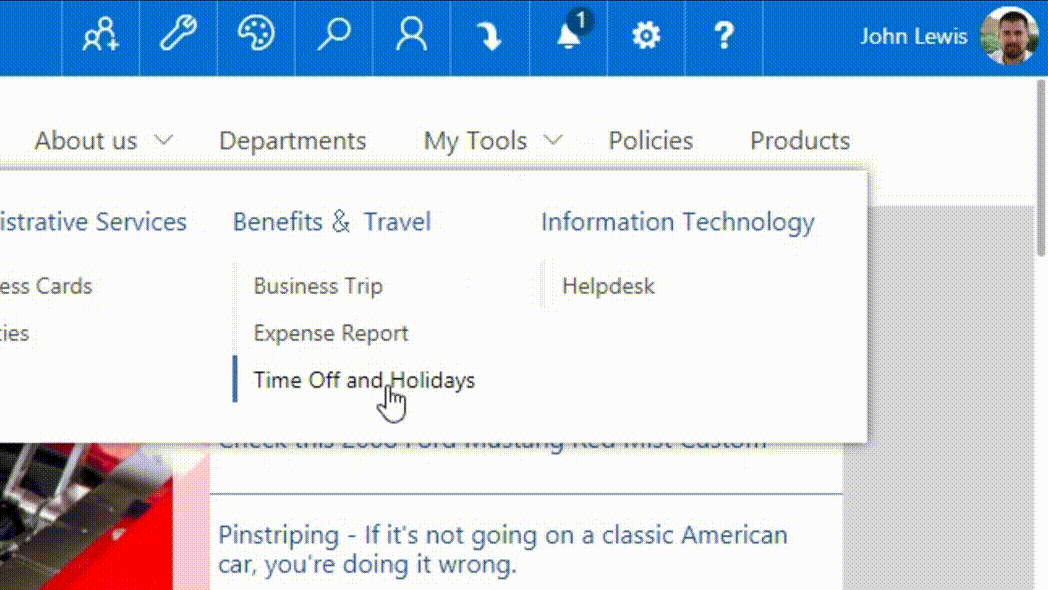Open the Departments menu item
The height and width of the screenshot is (590, 1048).
(x=292, y=140)
